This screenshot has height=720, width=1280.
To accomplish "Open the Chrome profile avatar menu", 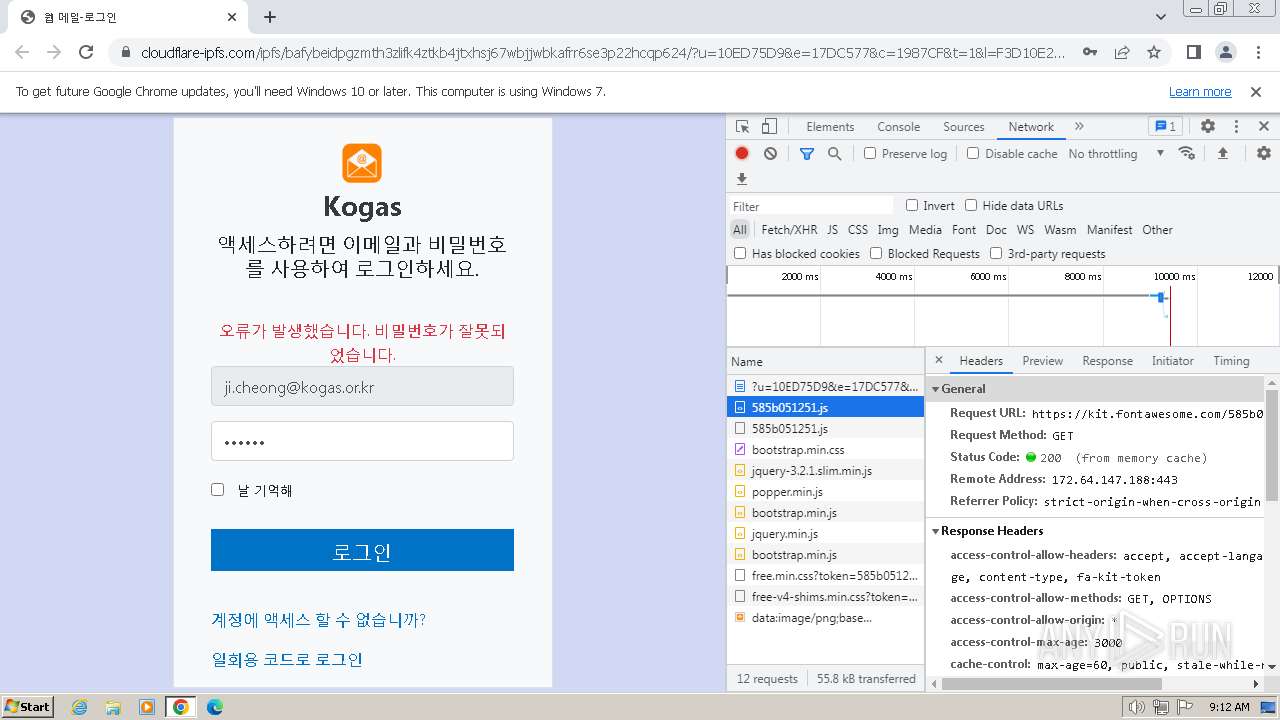I will coord(1225,52).
